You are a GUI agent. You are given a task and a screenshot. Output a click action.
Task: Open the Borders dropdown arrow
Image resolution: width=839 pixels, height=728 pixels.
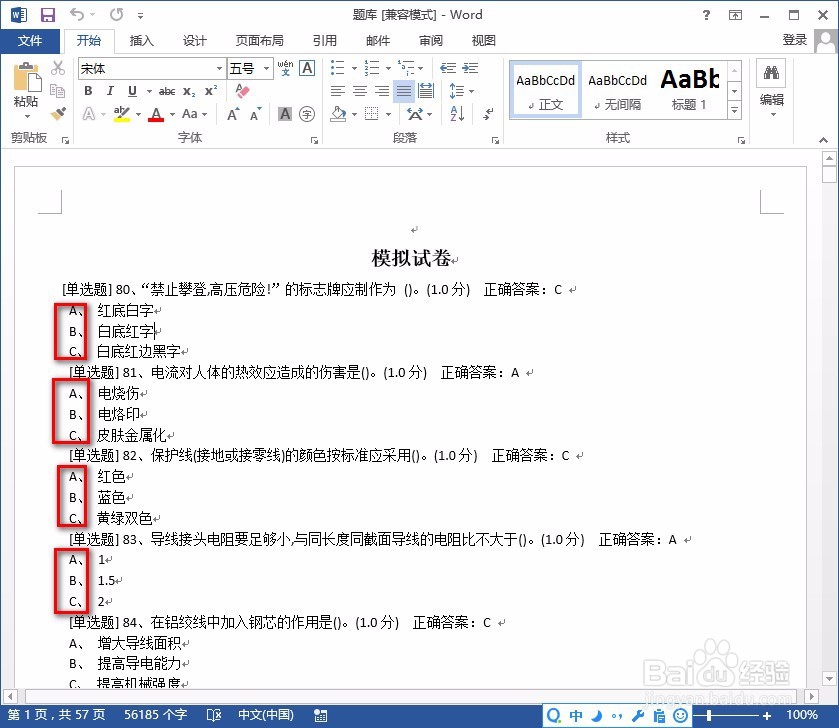(x=388, y=114)
